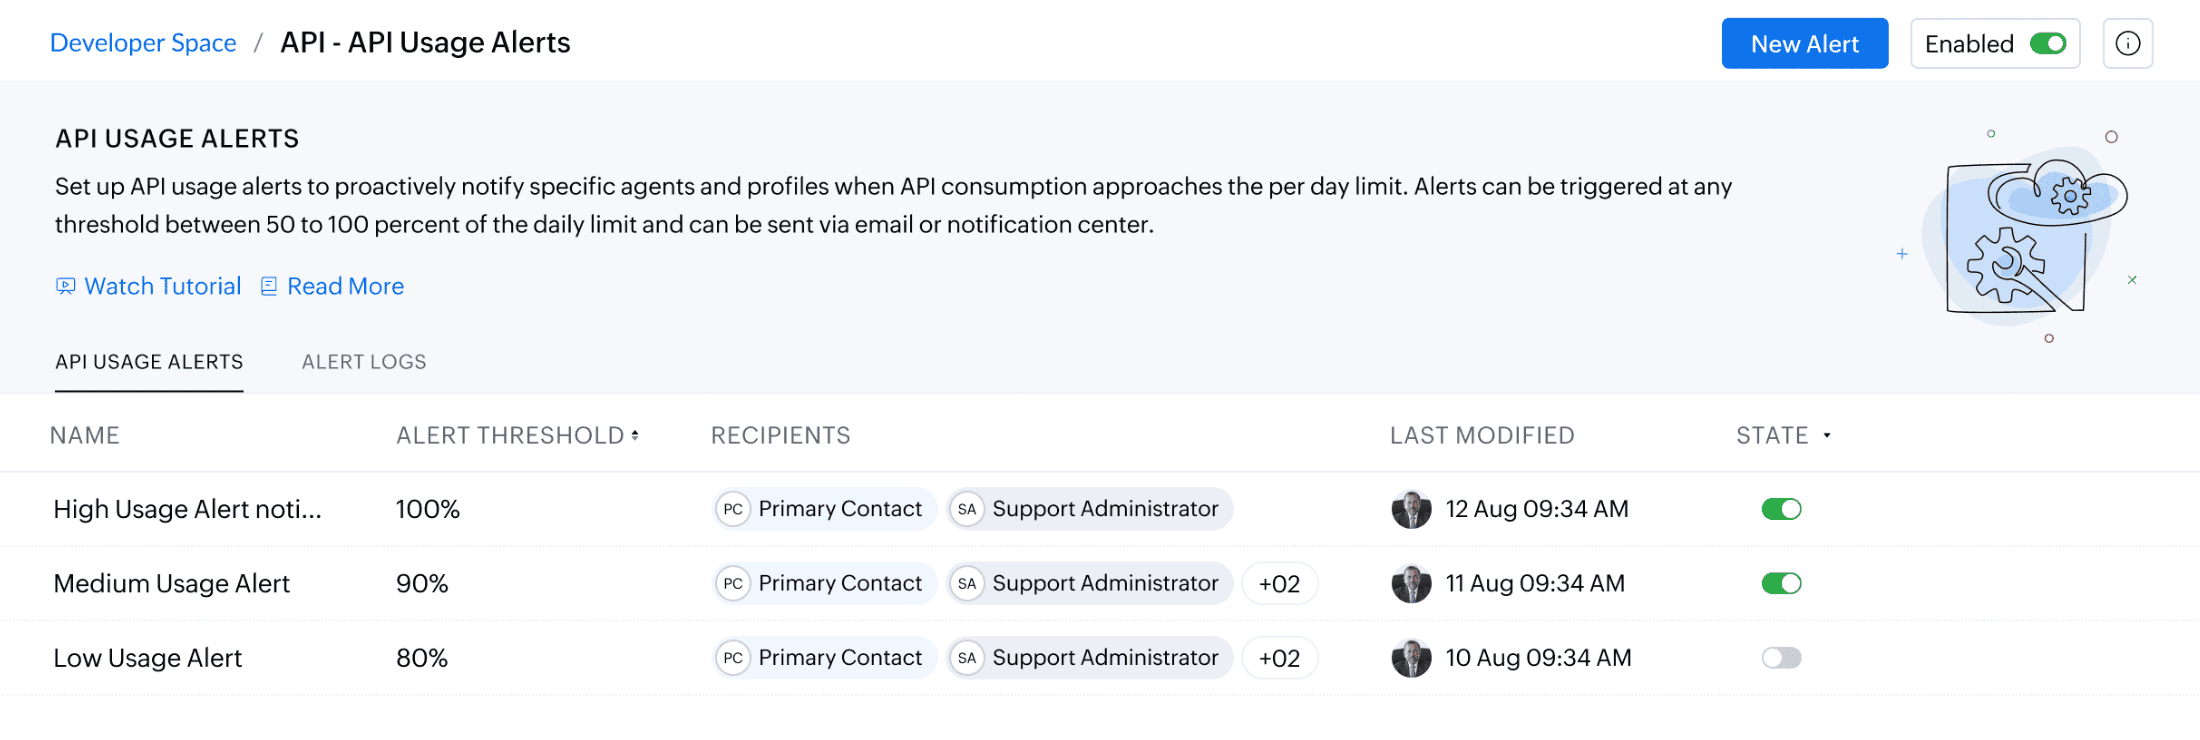The height and width of the screenshot is (740, 2200).
Task: Turn off the High Usage Alert toggle
Action: coord(1781,509)
